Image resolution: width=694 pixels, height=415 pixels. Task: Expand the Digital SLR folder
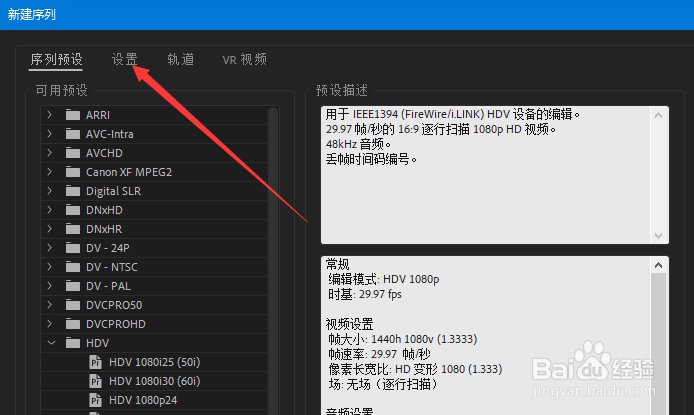[x=50, y=191]
